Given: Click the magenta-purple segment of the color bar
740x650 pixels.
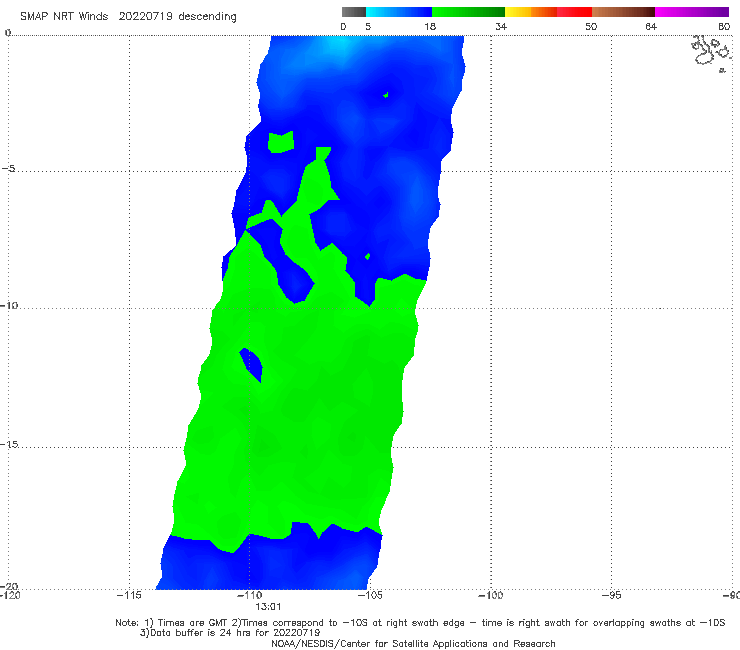Looking at the screenshot, I should pos(691,12).
